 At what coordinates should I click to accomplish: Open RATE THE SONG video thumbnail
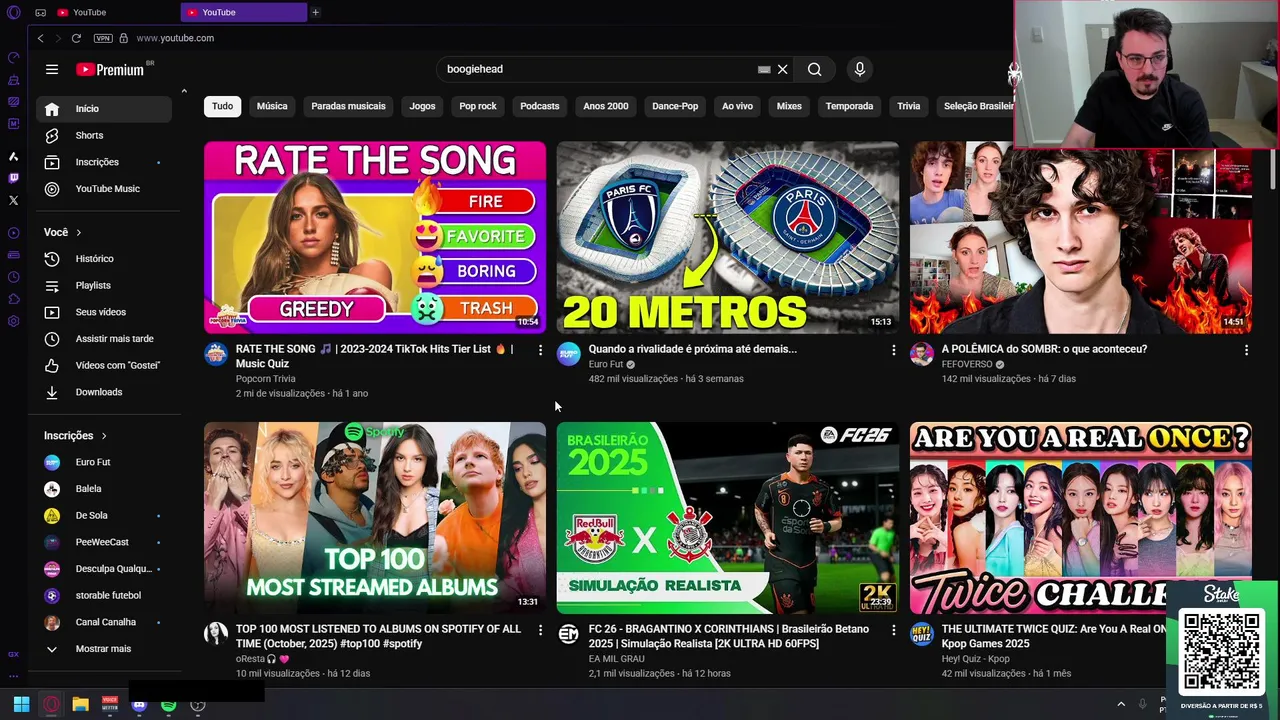pos(375,237)
